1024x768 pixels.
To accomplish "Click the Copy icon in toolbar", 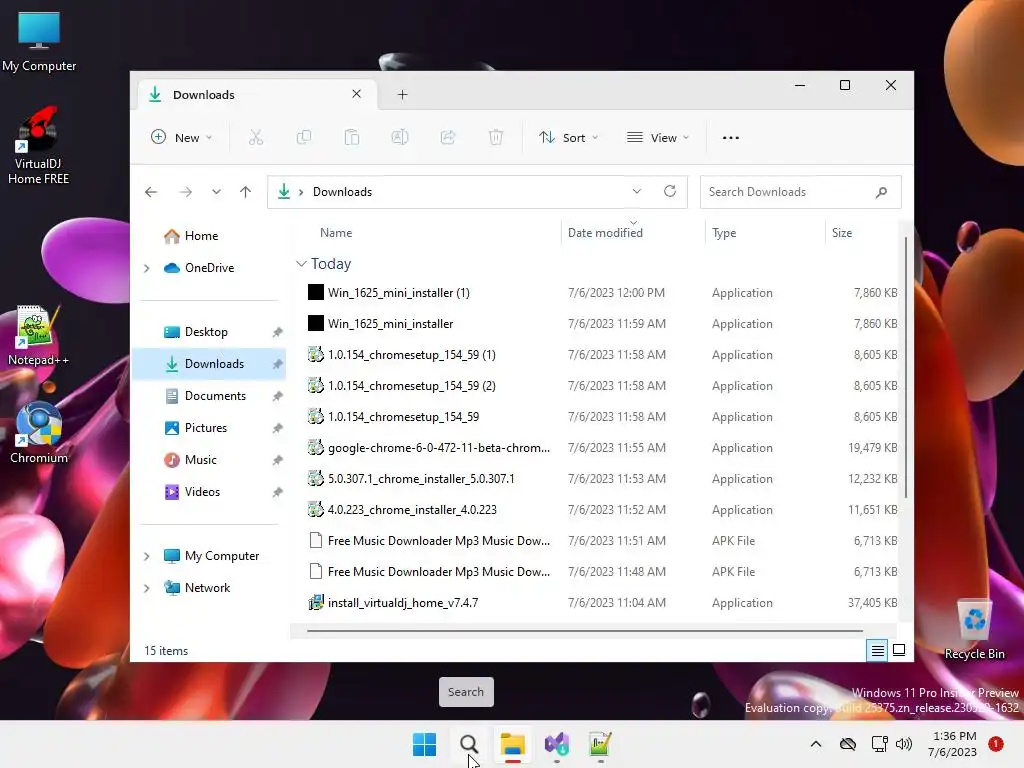I will [x=304, y=137].
